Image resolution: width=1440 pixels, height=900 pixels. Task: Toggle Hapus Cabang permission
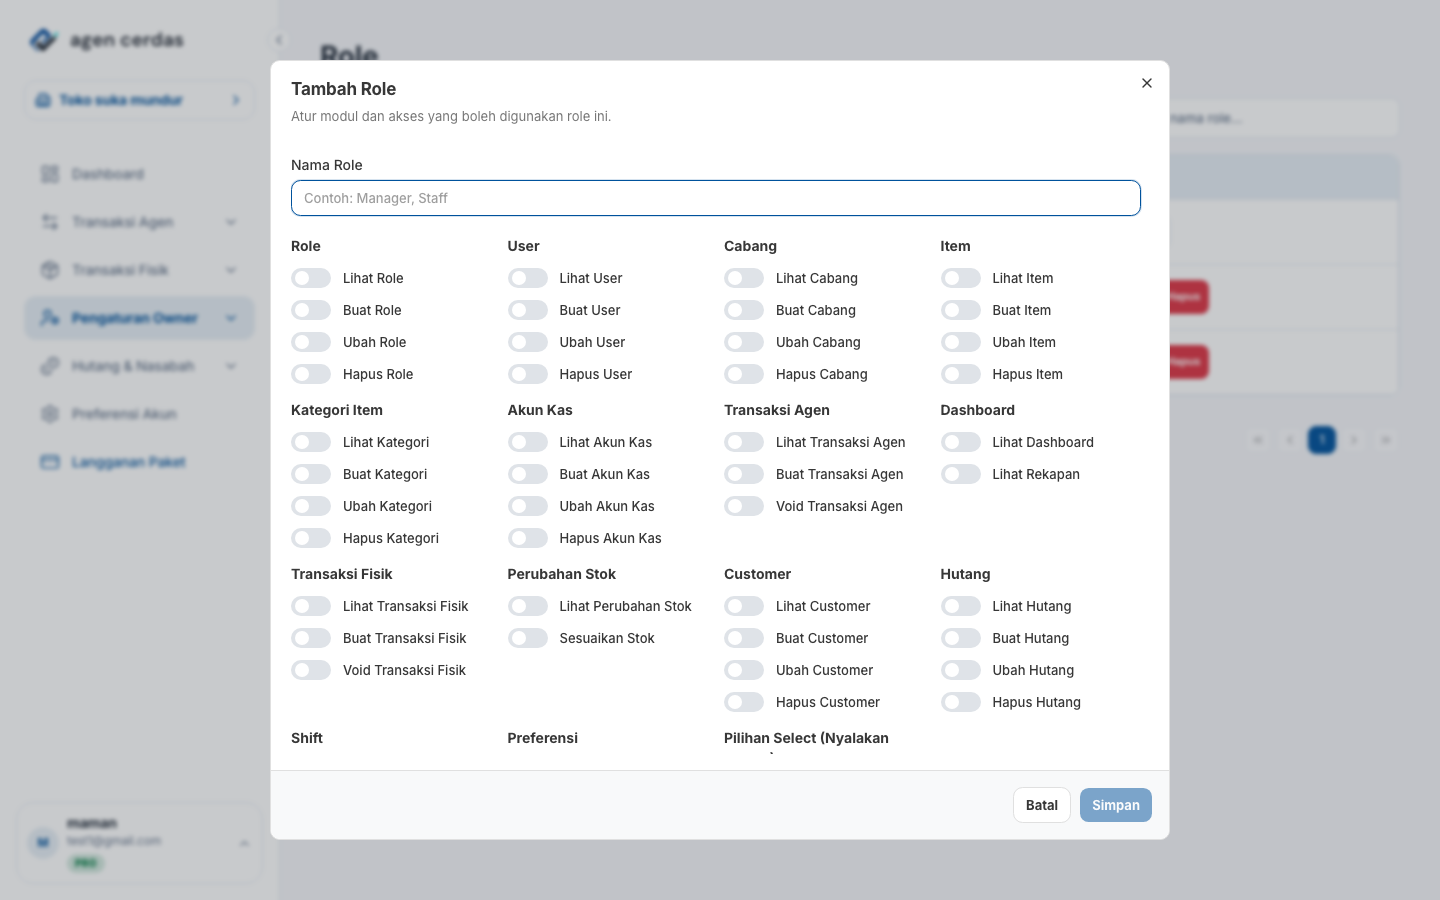(x=744, y=374)
